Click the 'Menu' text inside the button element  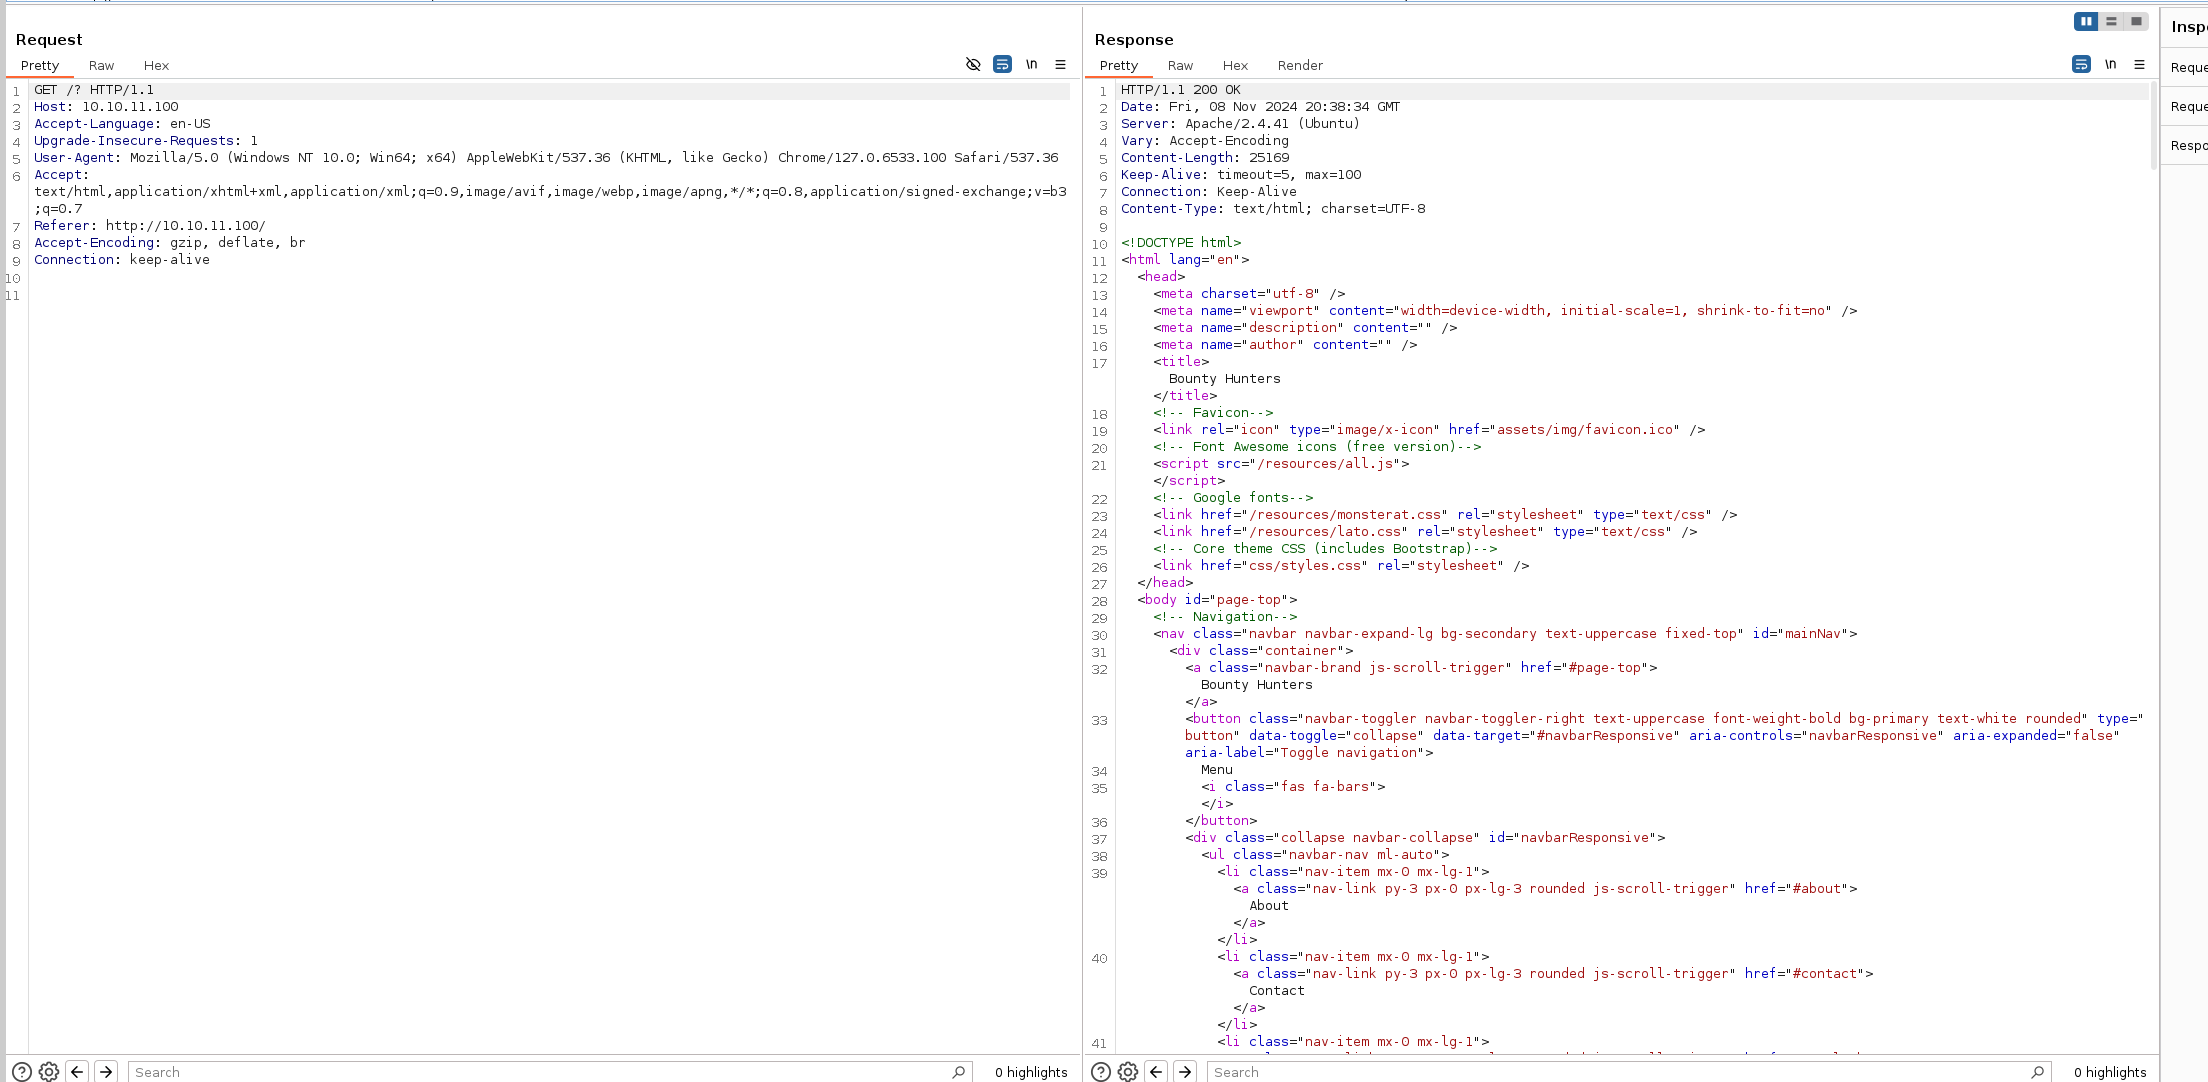pyautogui.click(x=1217, y=770)
